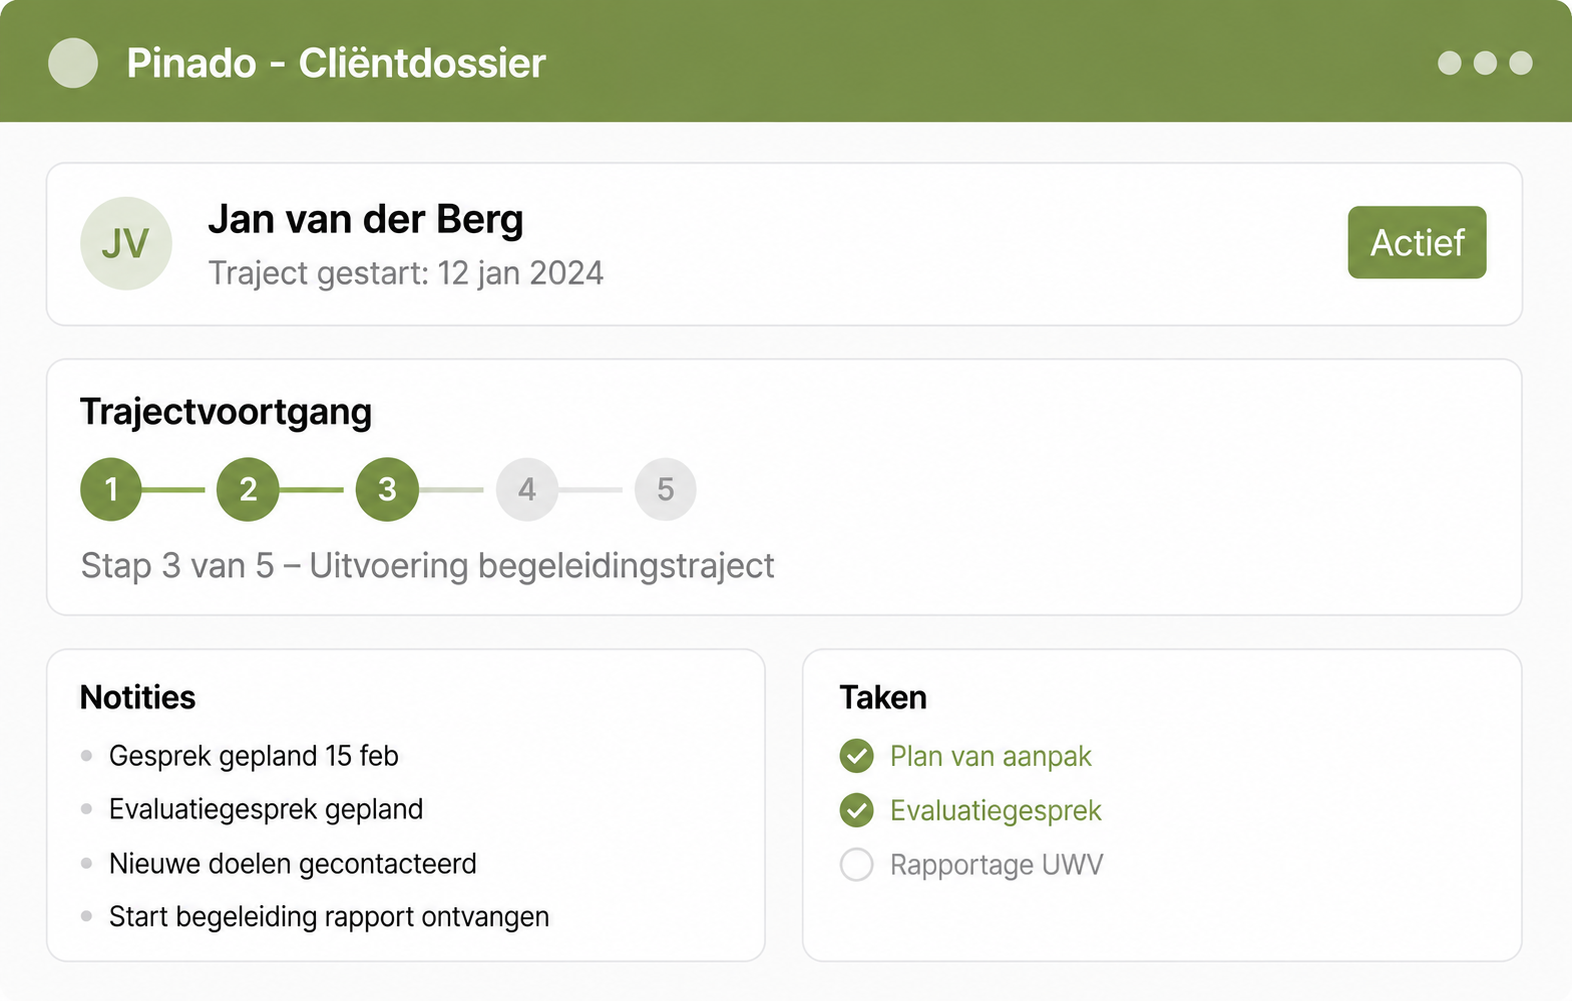This screenshot has height=1001, width=1572.
Task: Select step 2 circle in Trajectvoortgang
Action: click(248, 489)
